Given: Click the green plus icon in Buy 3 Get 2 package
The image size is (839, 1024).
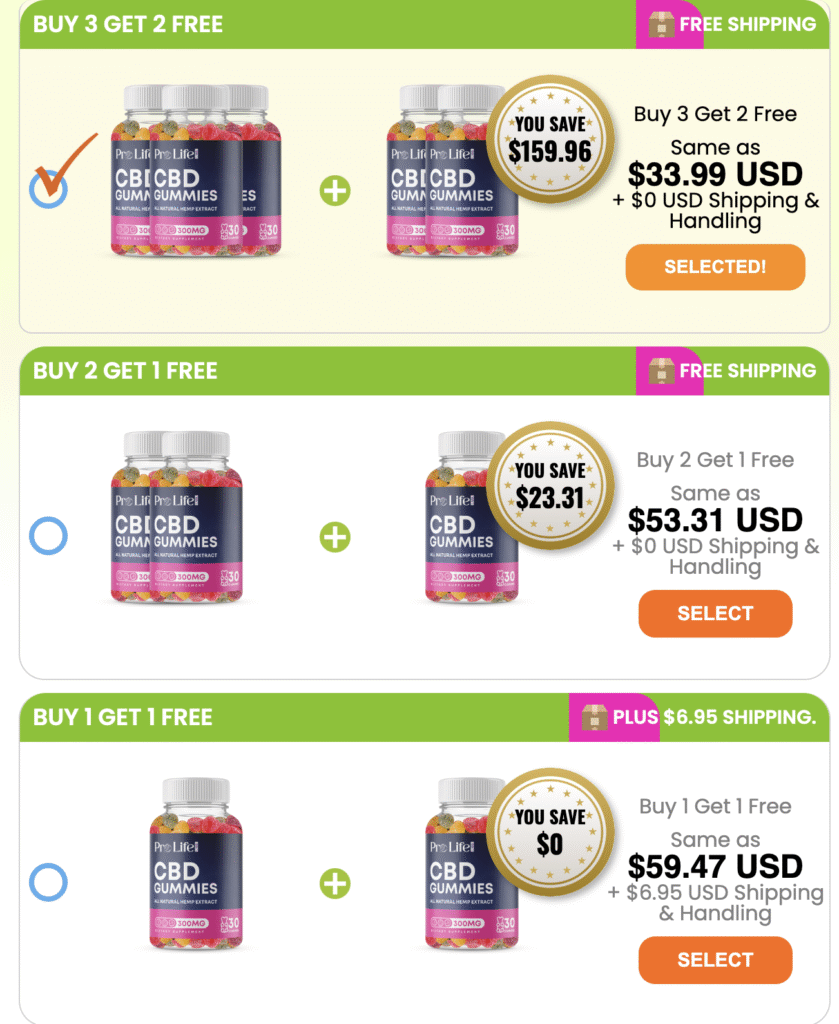Looking at the screenshot, I should pos(335,191).
